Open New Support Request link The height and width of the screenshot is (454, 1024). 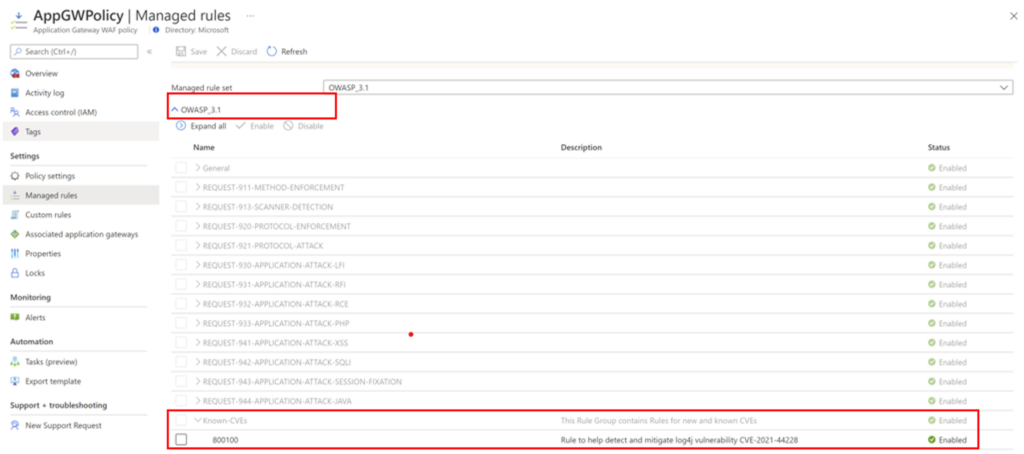pos(63,425)
